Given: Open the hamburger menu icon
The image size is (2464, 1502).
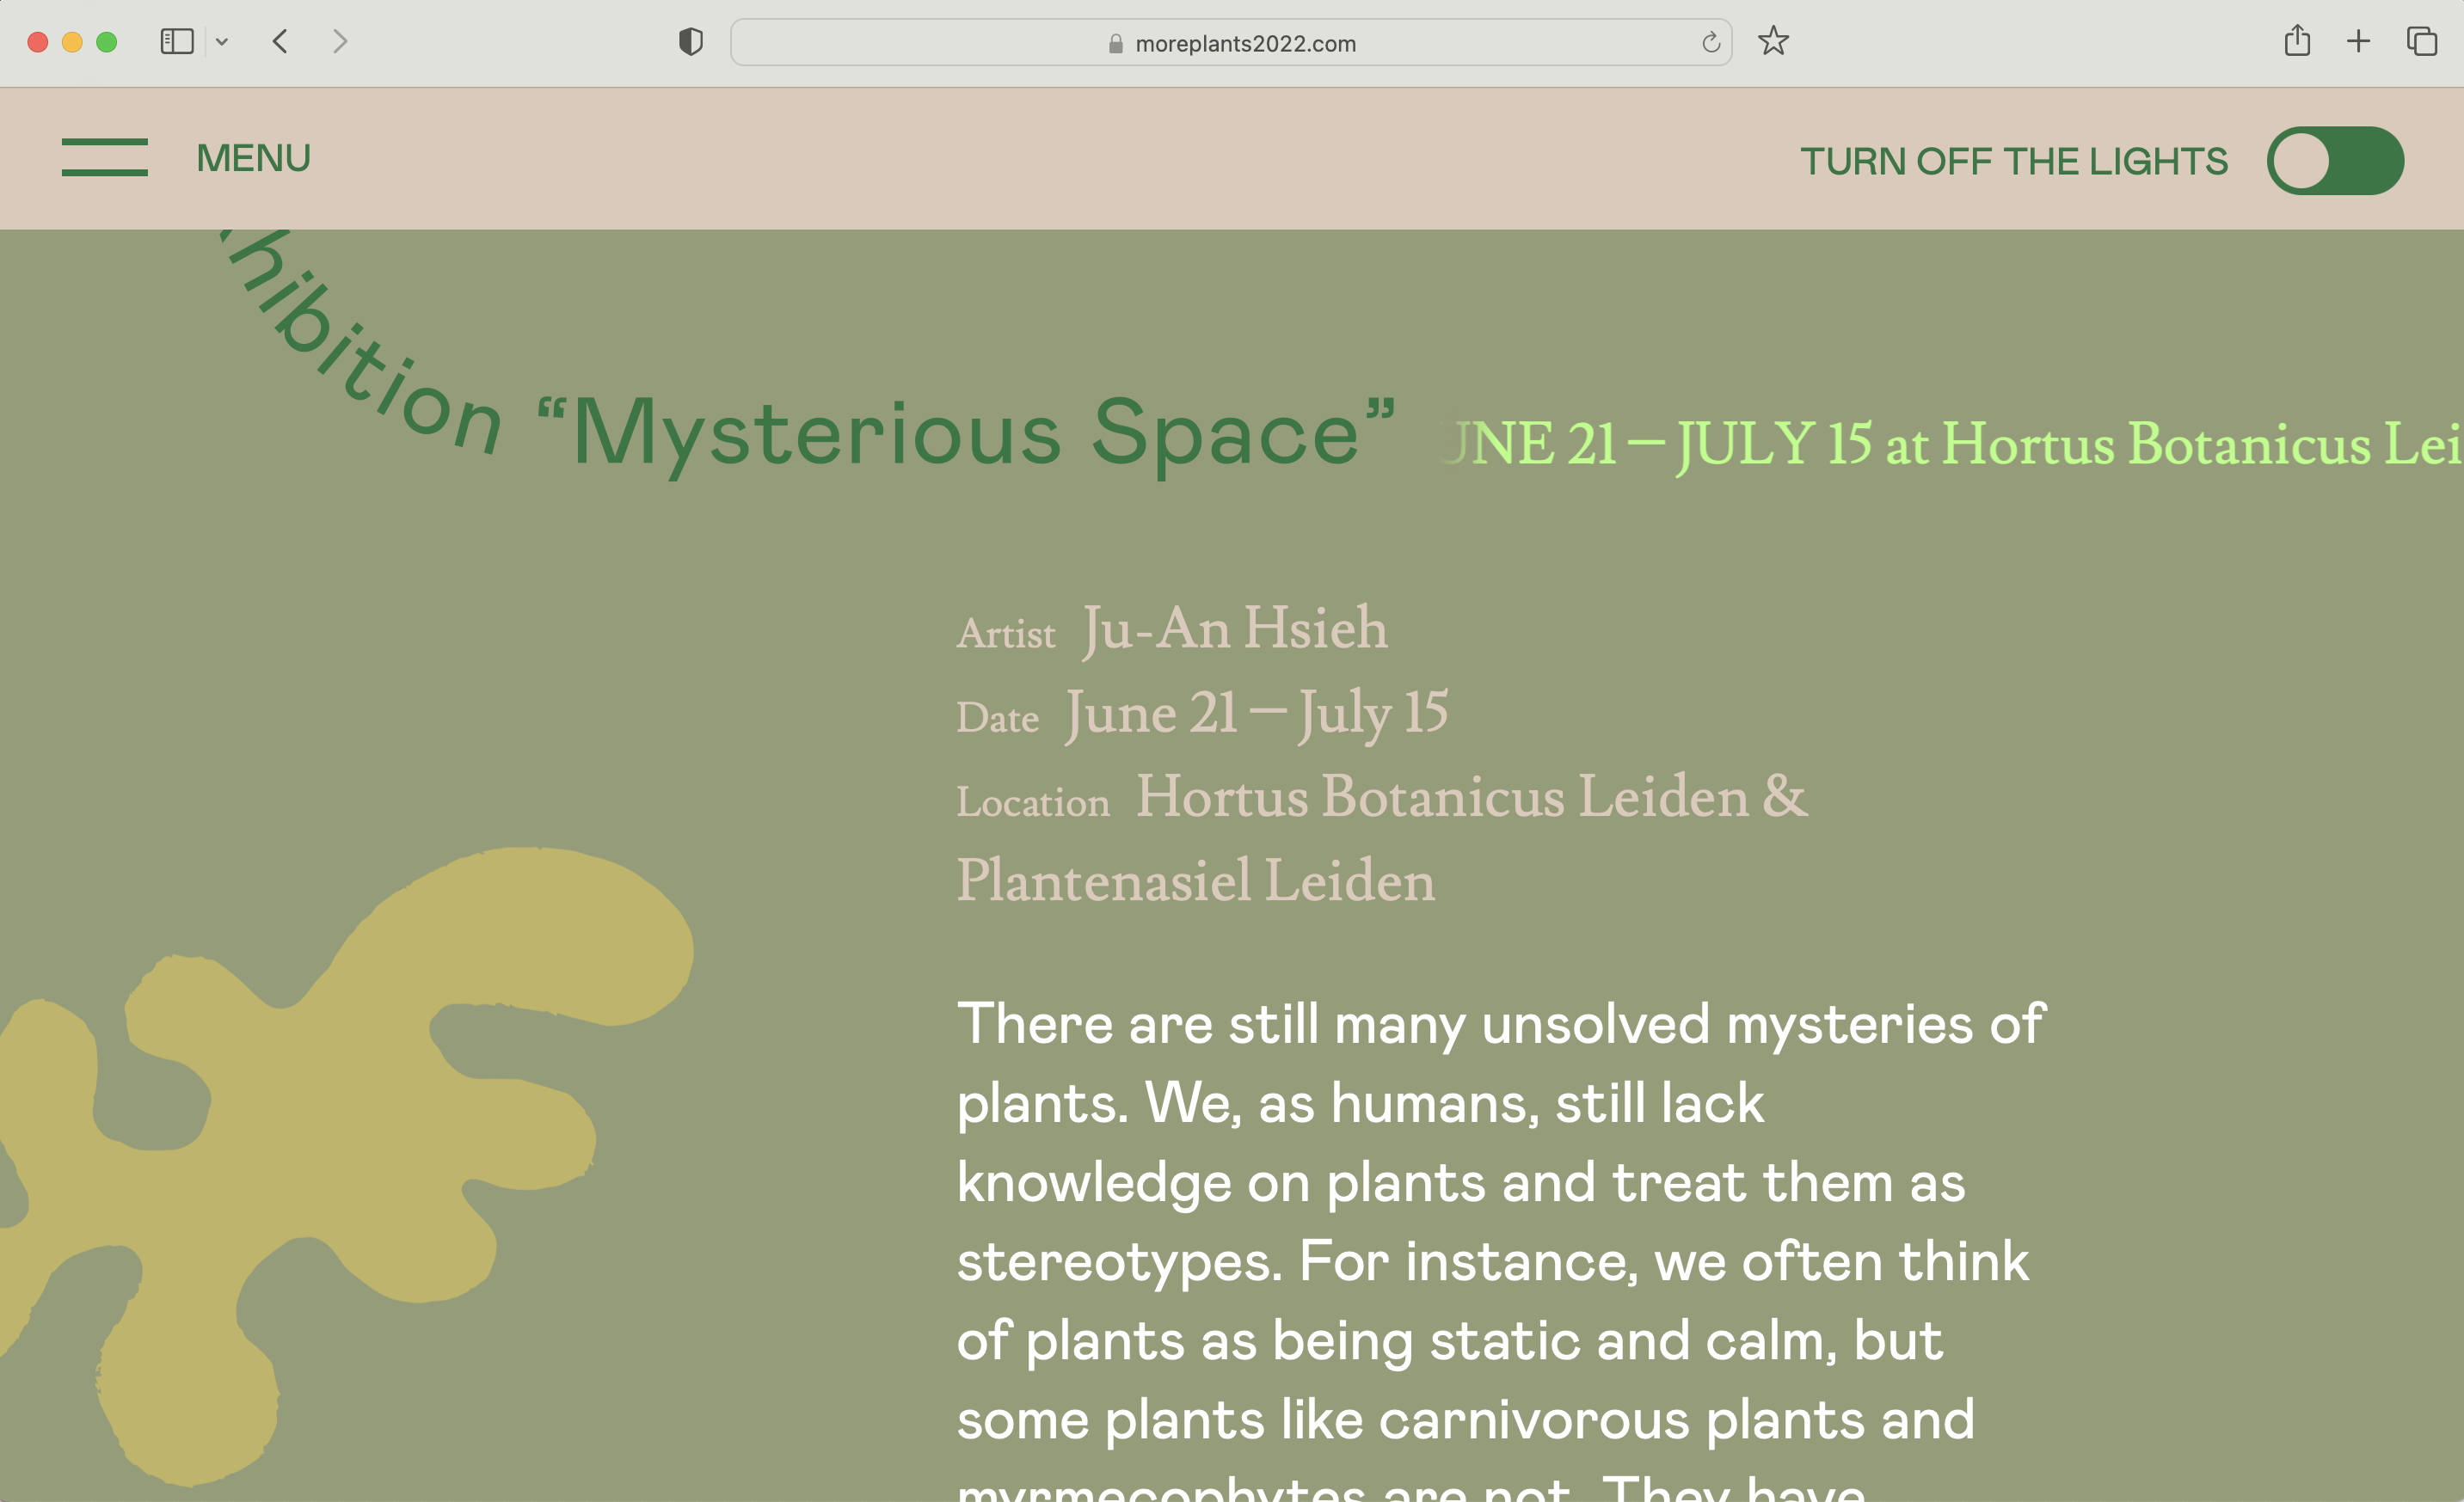Looking at the screenshot, I should (104, 158).
